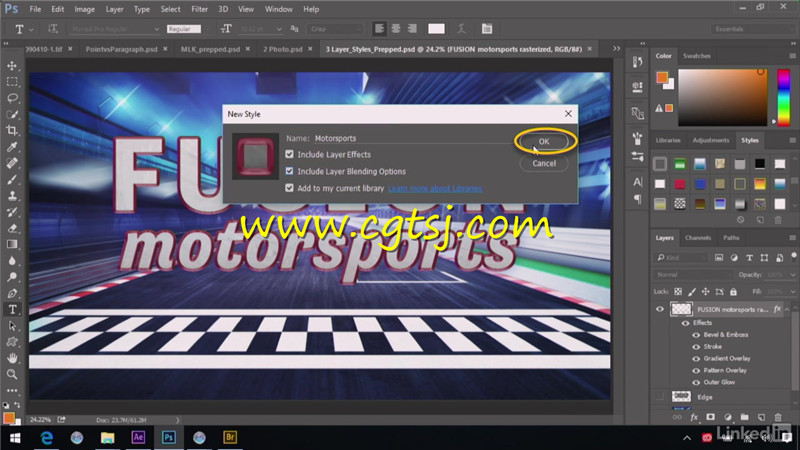Select the Zoom tool
This screenshot has width=800, height=450.
[x=12, y=374]
